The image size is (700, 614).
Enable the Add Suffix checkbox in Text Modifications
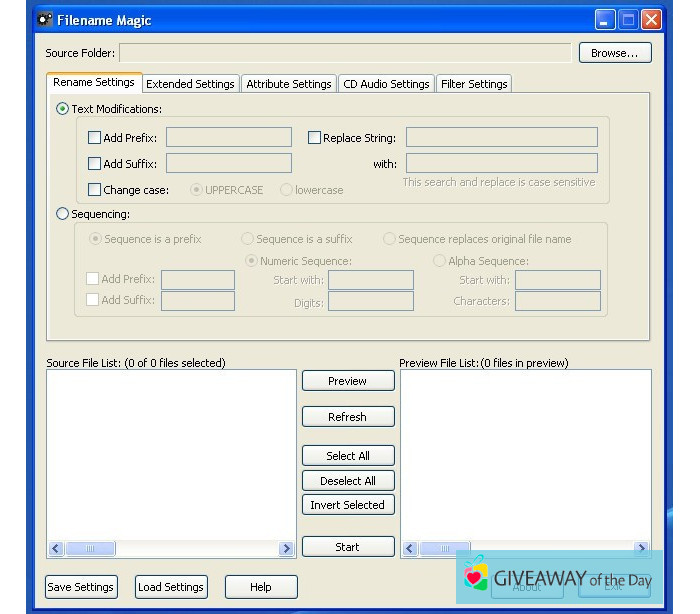[x=95, y=164]
